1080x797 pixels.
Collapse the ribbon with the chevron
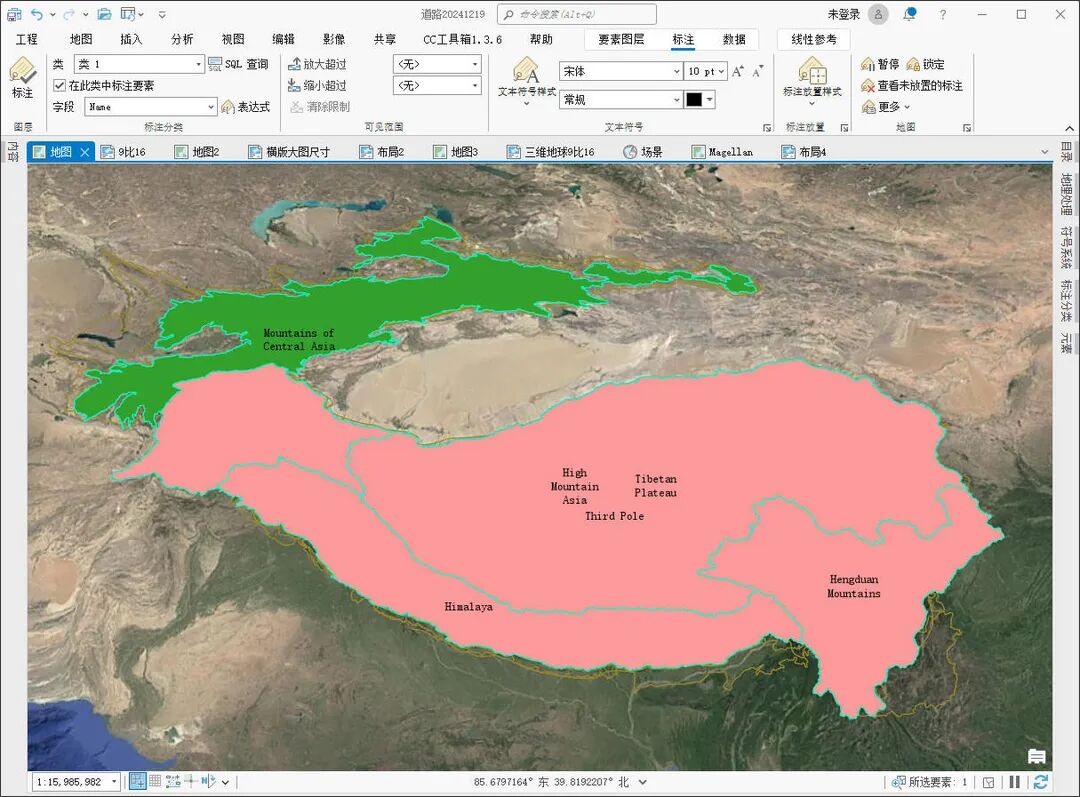(1069, 128)
